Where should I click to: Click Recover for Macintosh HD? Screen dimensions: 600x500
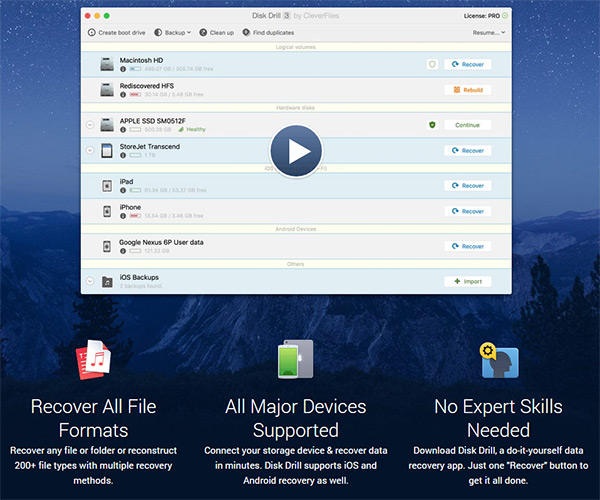[468, 64]
